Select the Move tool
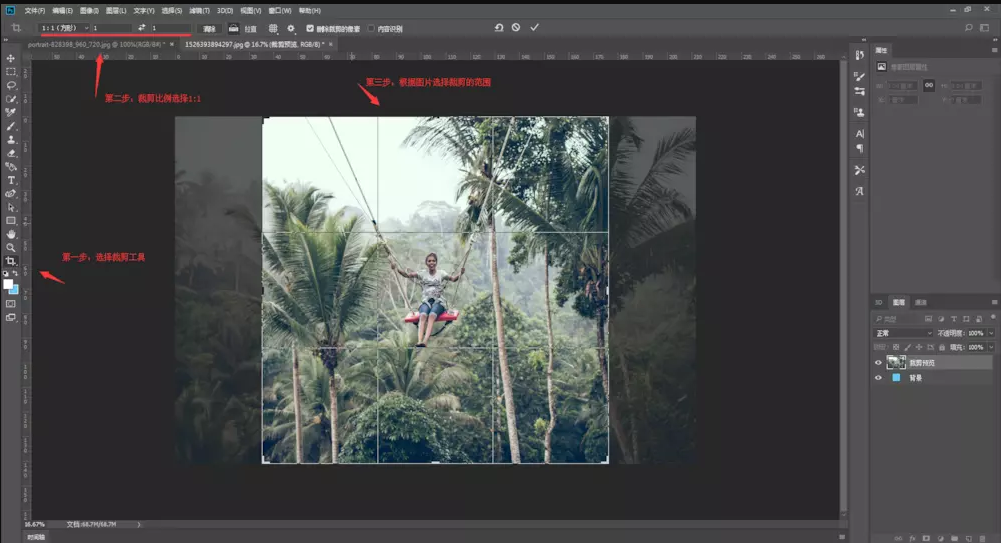Viewport: 1001px width, 543px height. coord(11,59)
